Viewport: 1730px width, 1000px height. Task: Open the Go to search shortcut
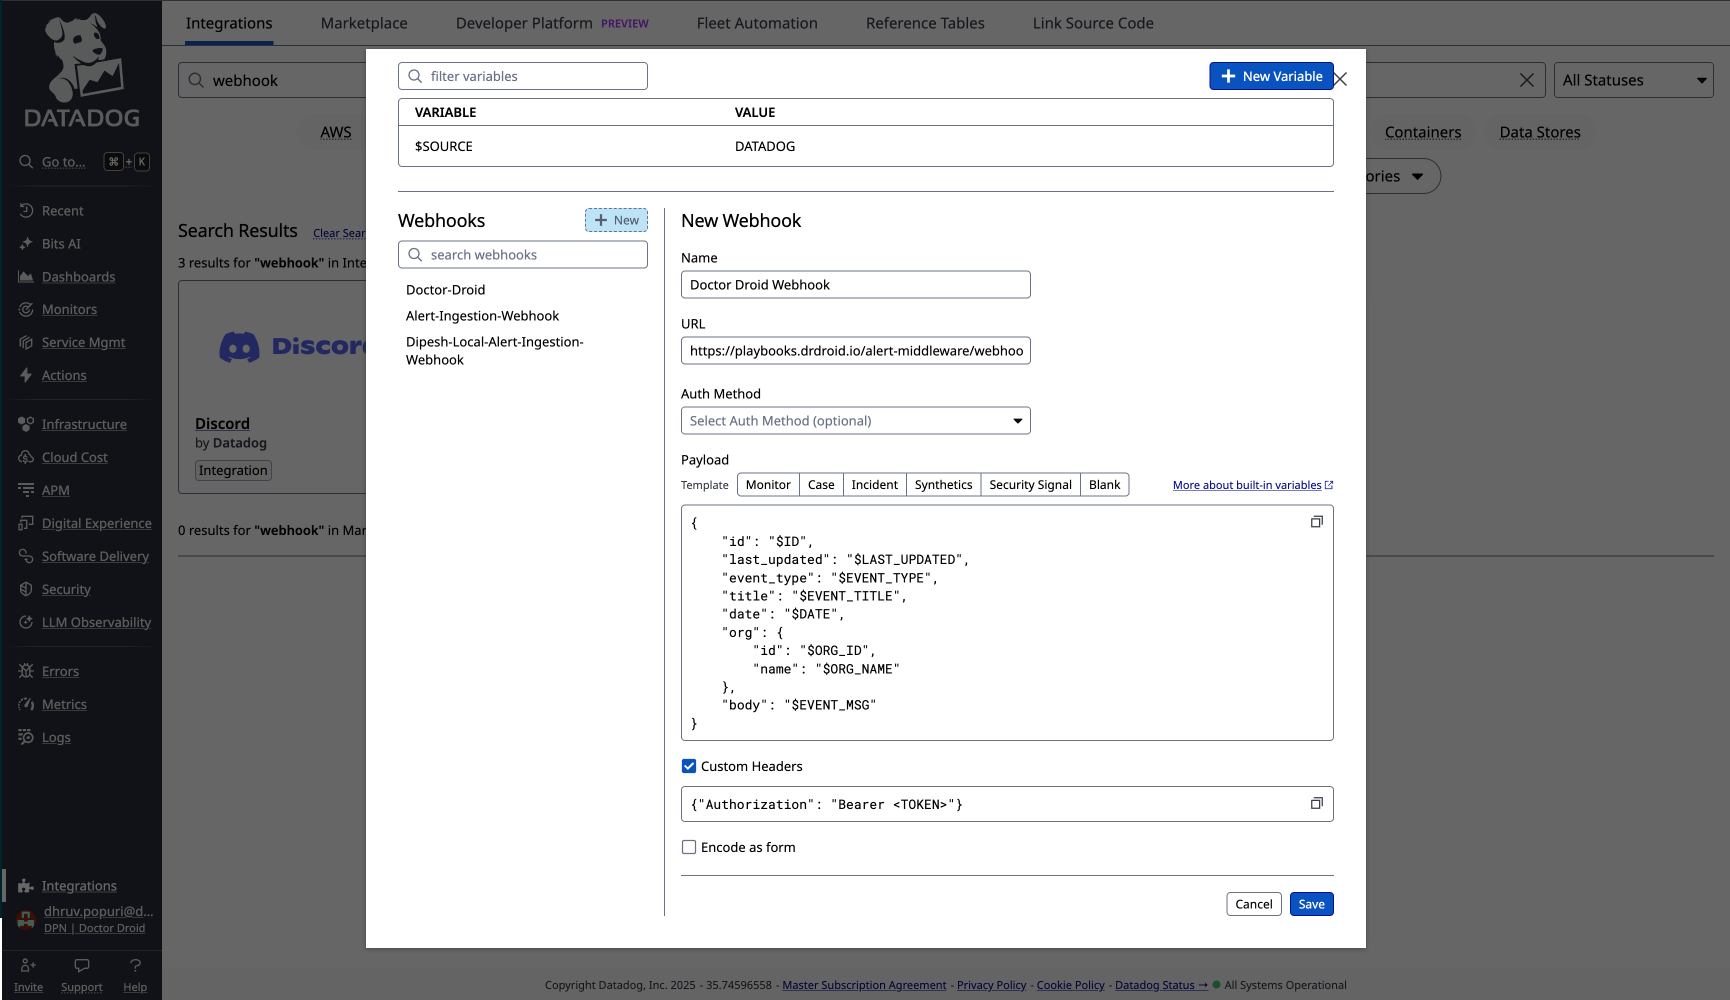pyautogui.click(x=84, y=162)
